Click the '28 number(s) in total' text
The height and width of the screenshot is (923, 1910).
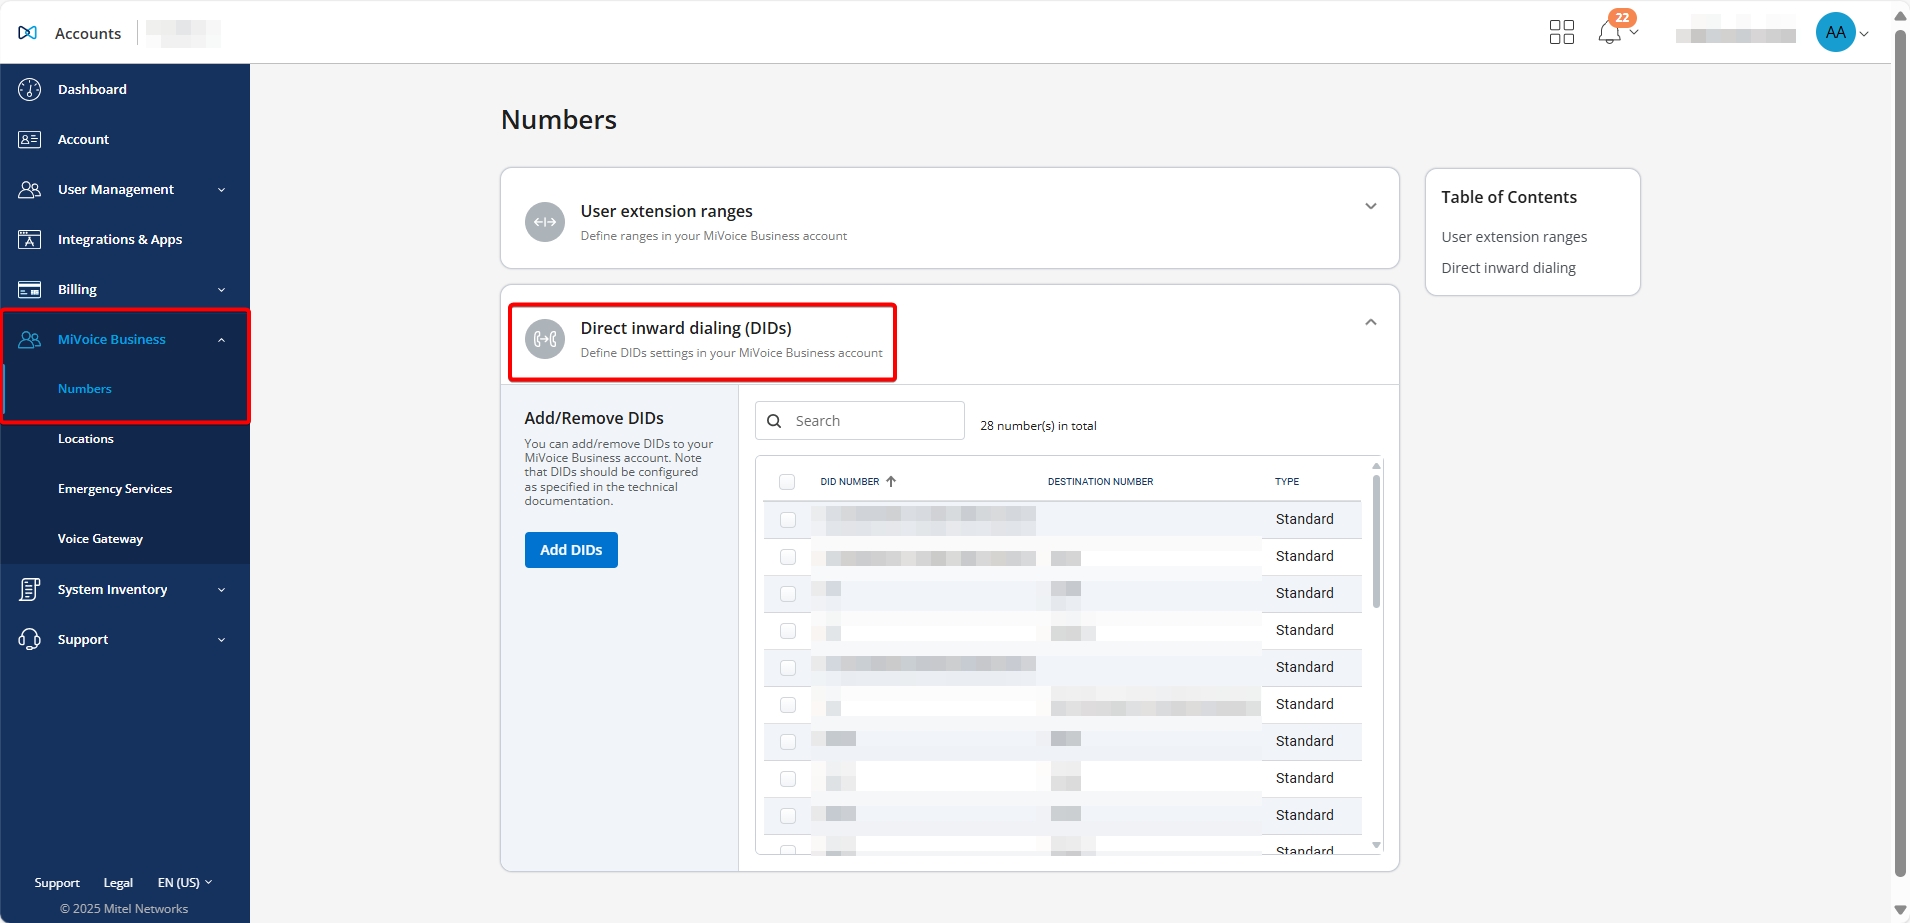point(1038,426)
